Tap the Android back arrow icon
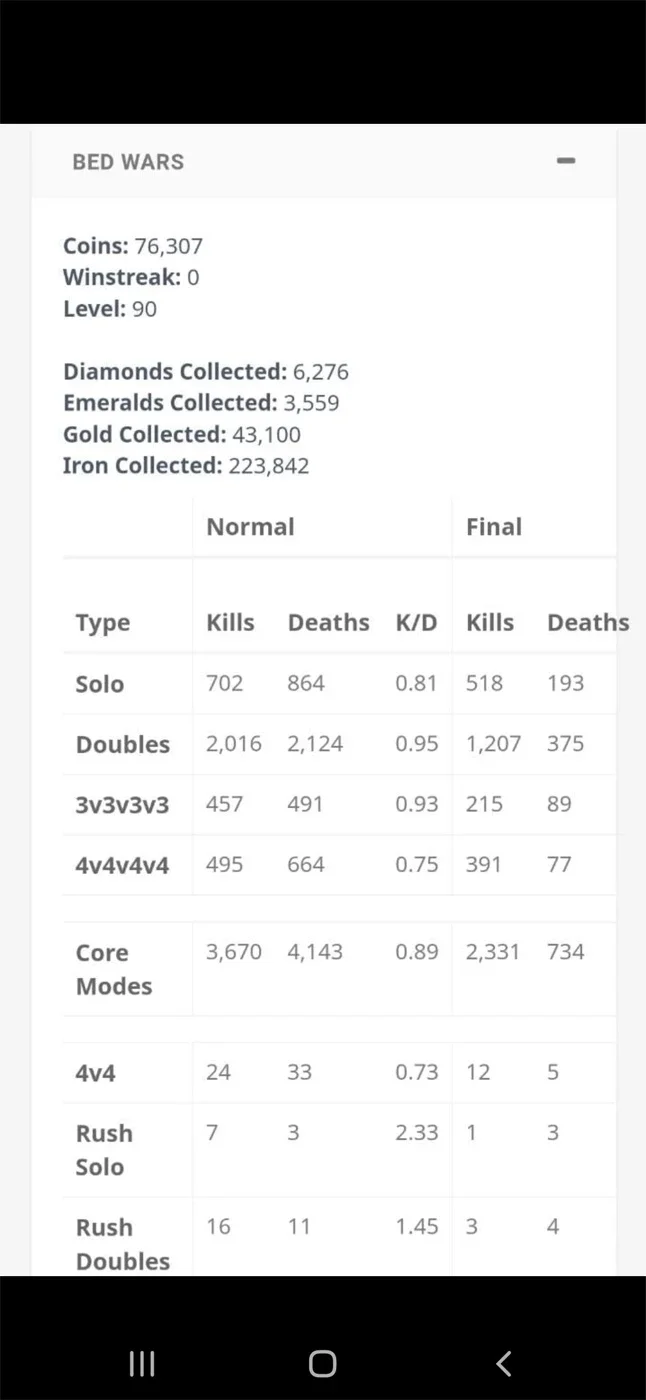Image resolution: width=646 pixels, height=1400 pixels. (504, 1363)
